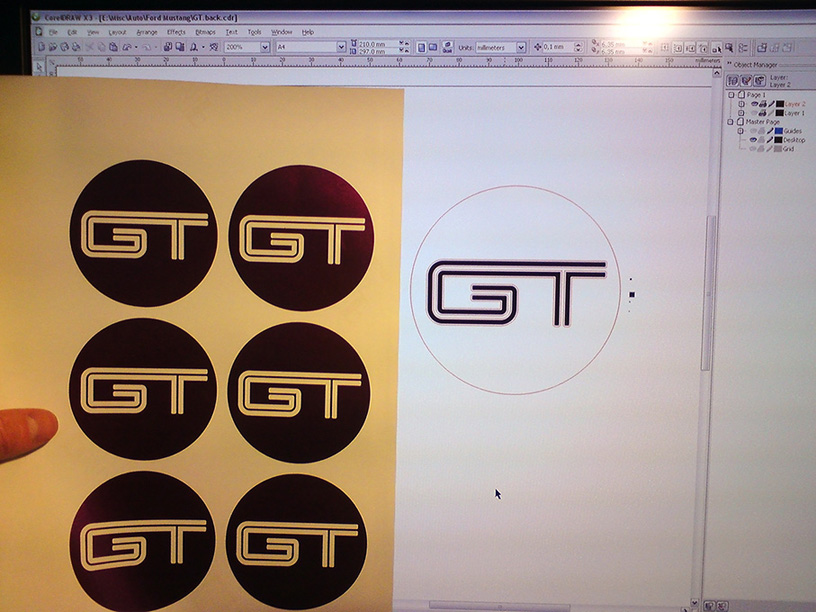Toggle Layer 2 printable icon
The height and width of the screenshot is (612, 816).
point(762,104)
